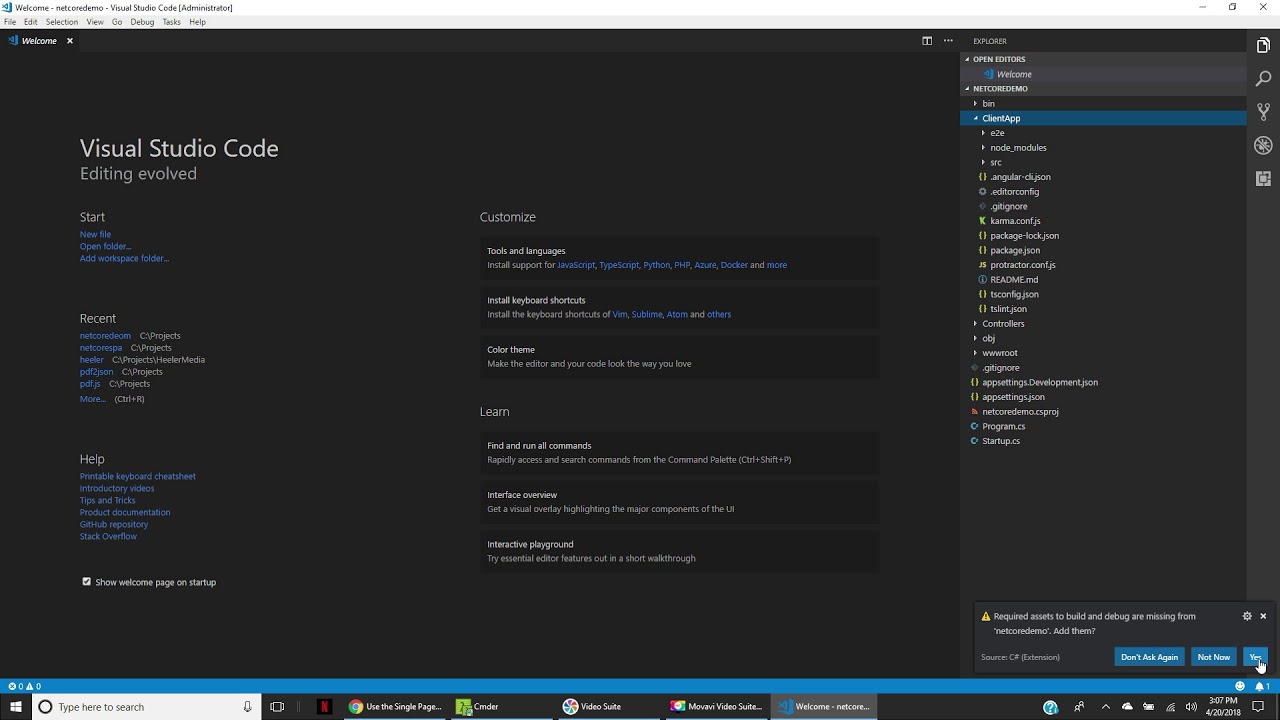Expand the src folder
This screenshot has width=1280, height=720.
click(1103, 162)
